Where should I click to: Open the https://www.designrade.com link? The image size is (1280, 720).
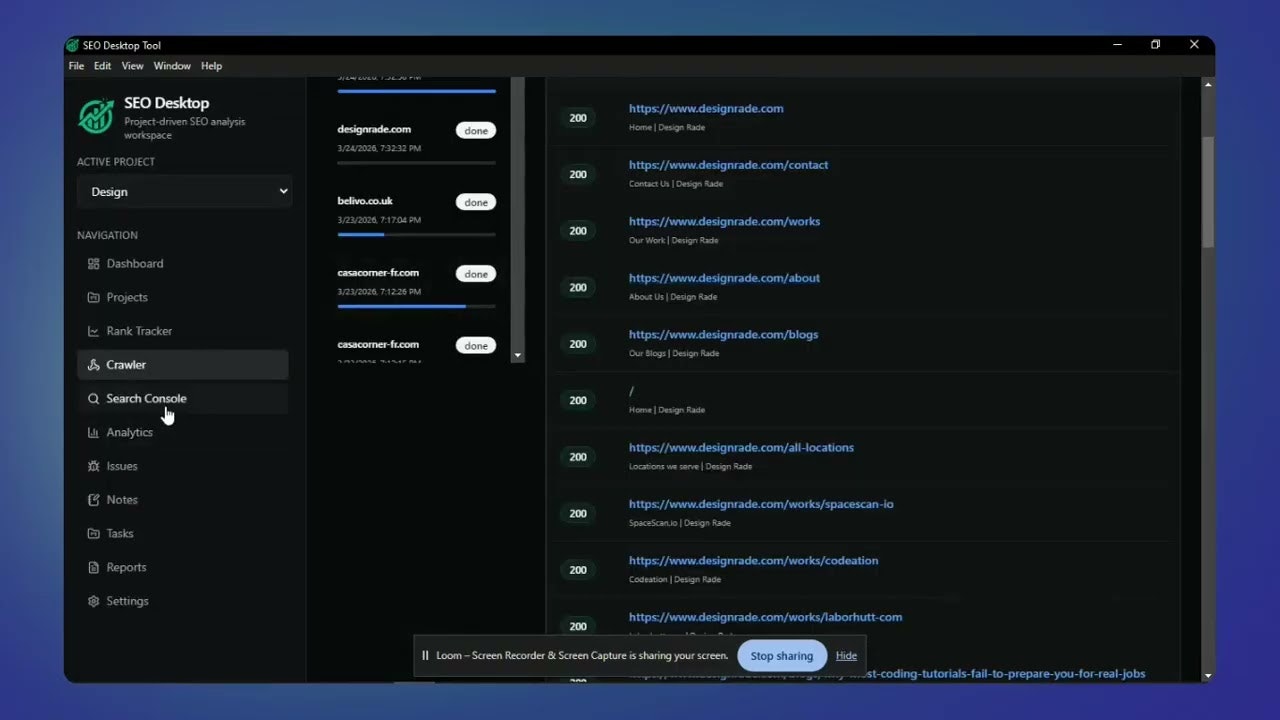point(706,108)
